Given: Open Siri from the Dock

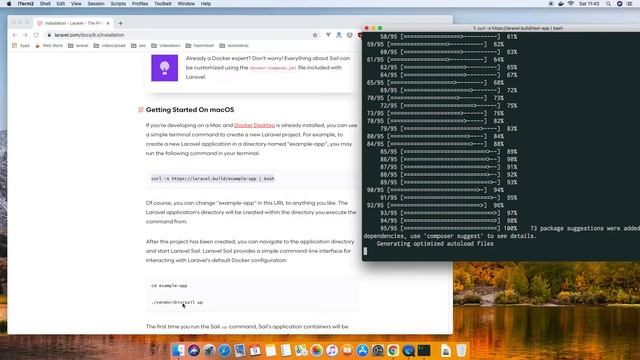Looking at the screenshot, I should (x=194, y=350).
